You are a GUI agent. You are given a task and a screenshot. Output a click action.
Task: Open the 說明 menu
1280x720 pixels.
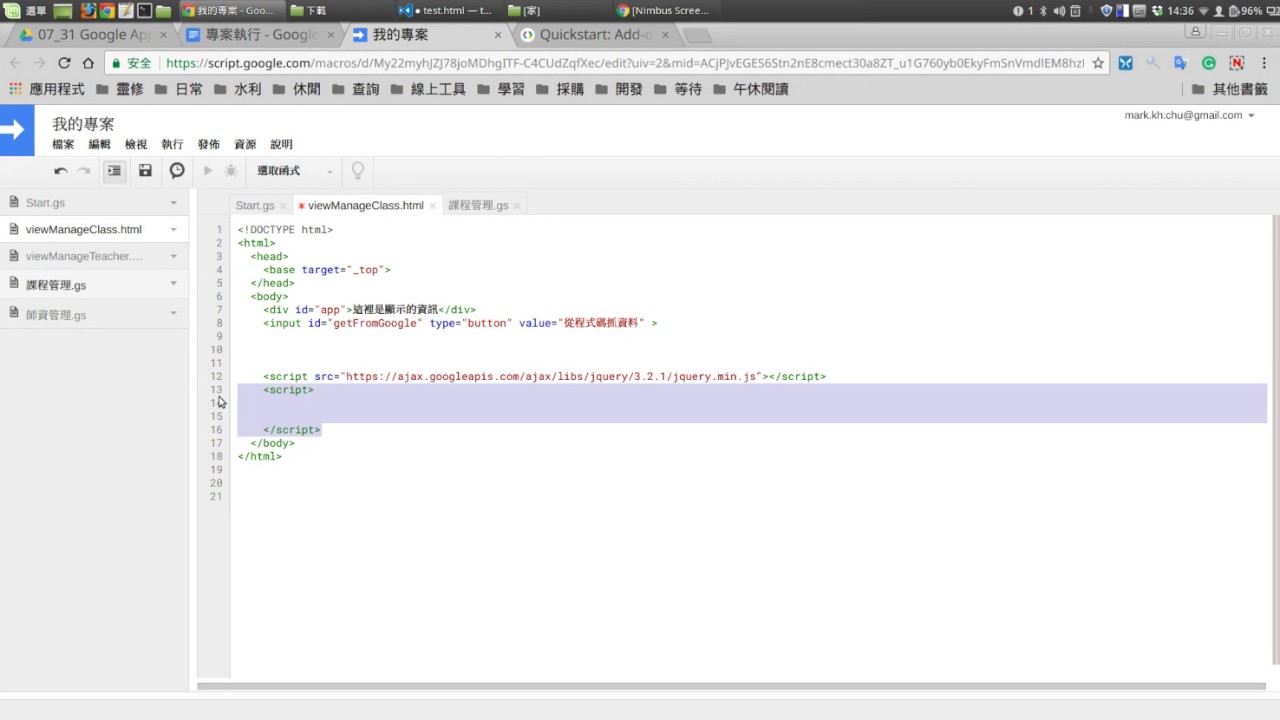tap(281, 145)
